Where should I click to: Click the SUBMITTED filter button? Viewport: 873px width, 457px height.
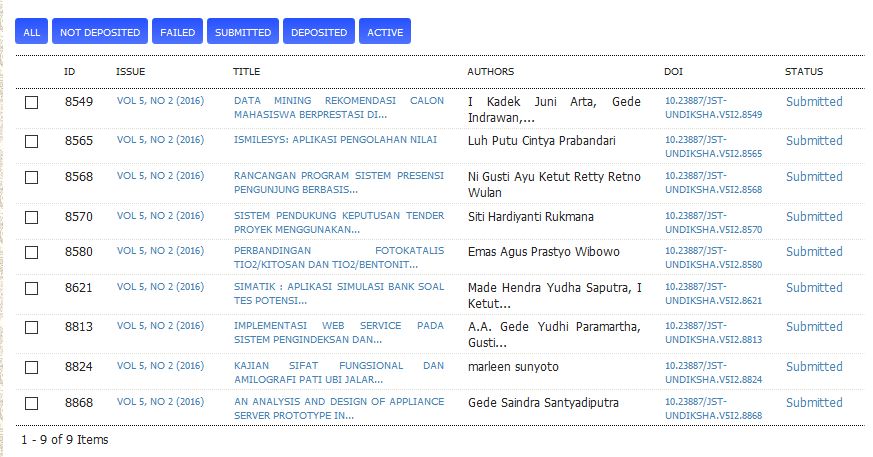pyautogui.click(x=243, y=32)
